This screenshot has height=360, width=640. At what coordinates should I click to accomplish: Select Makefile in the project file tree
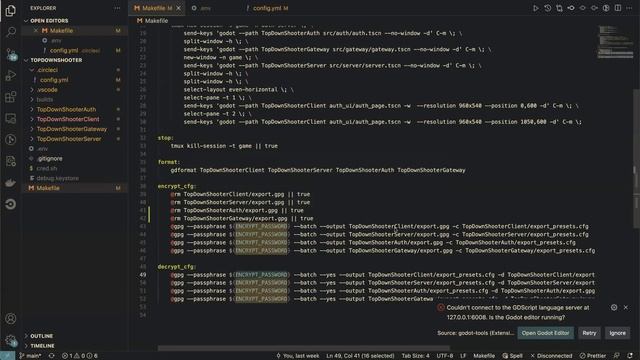click(48, 188)
